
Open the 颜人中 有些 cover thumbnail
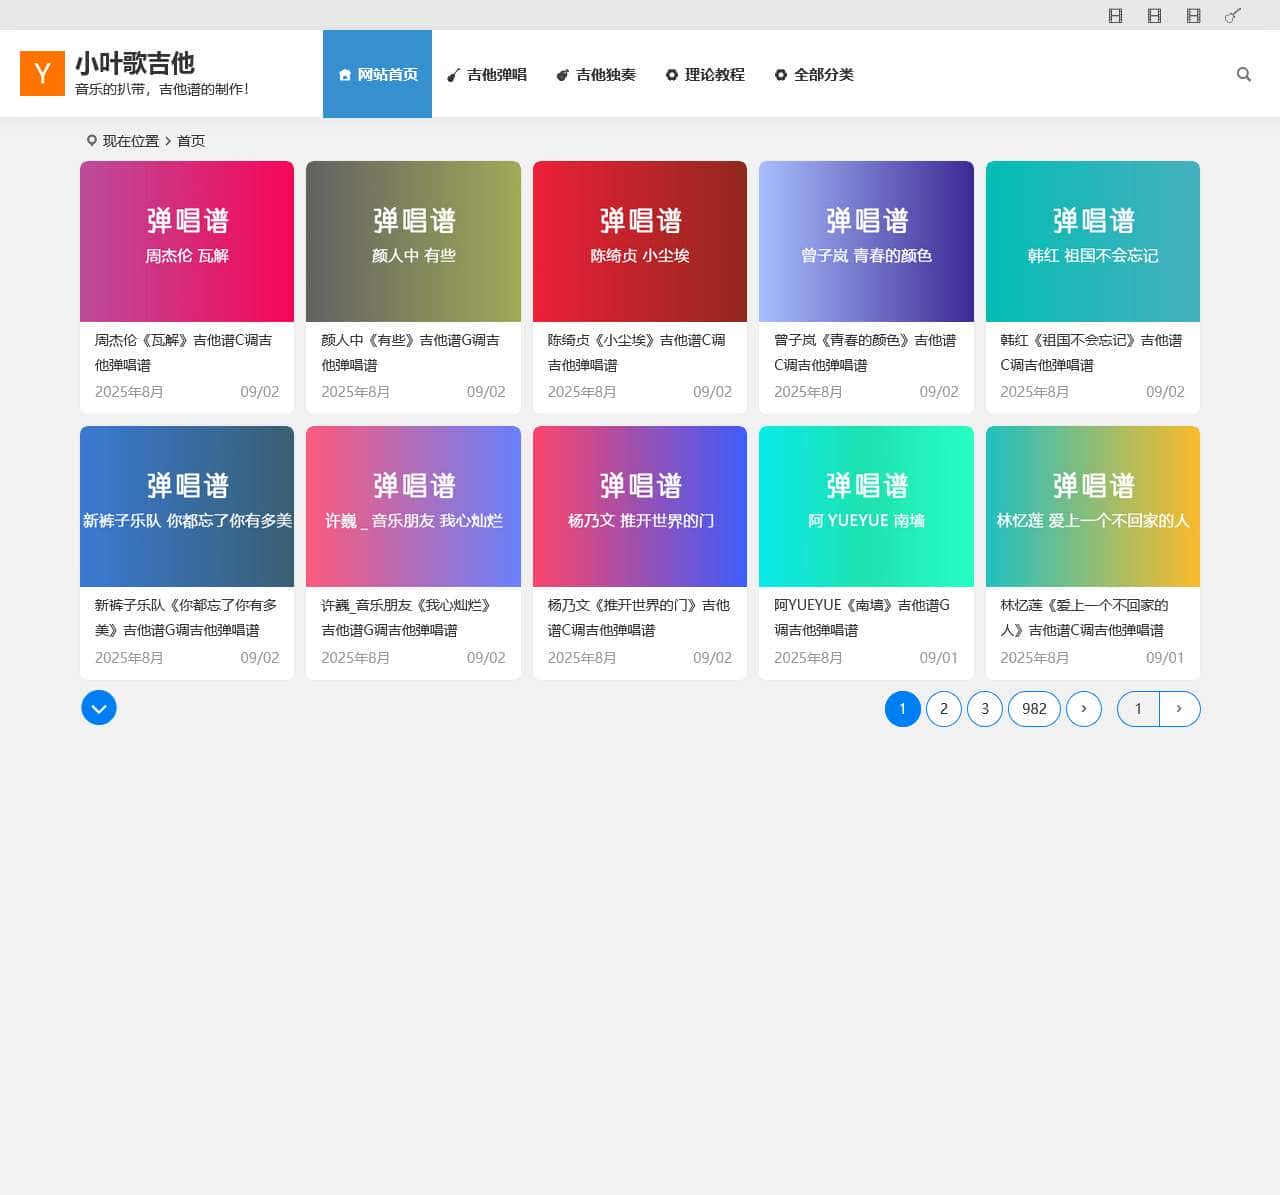coord(413,241)
